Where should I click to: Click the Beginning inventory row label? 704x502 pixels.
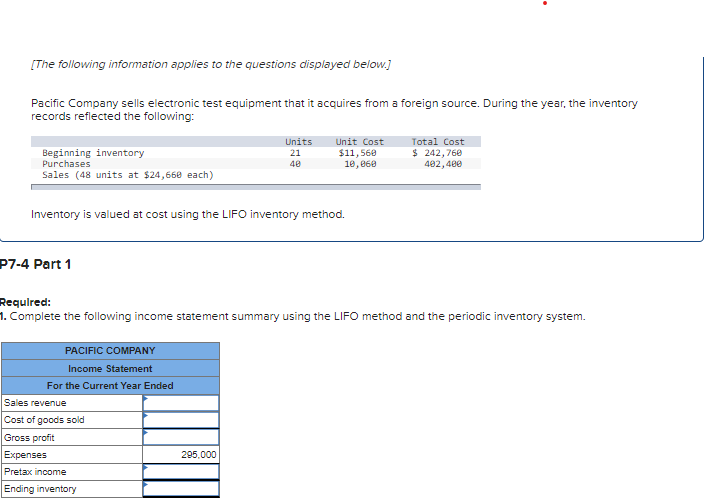click(x=93, y=153)
